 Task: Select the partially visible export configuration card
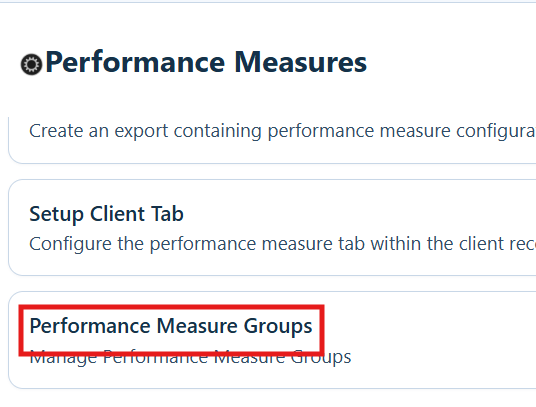click(x=272, y=140)
